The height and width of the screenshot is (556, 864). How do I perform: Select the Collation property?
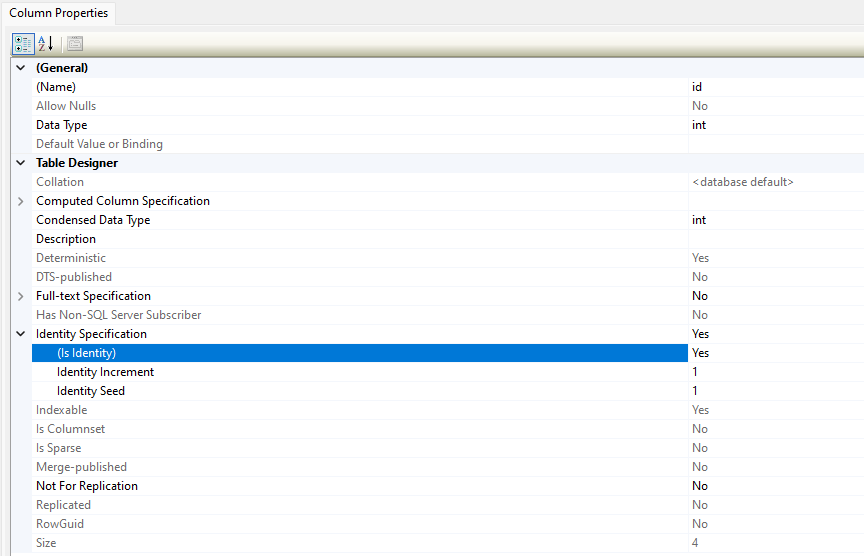360,182
